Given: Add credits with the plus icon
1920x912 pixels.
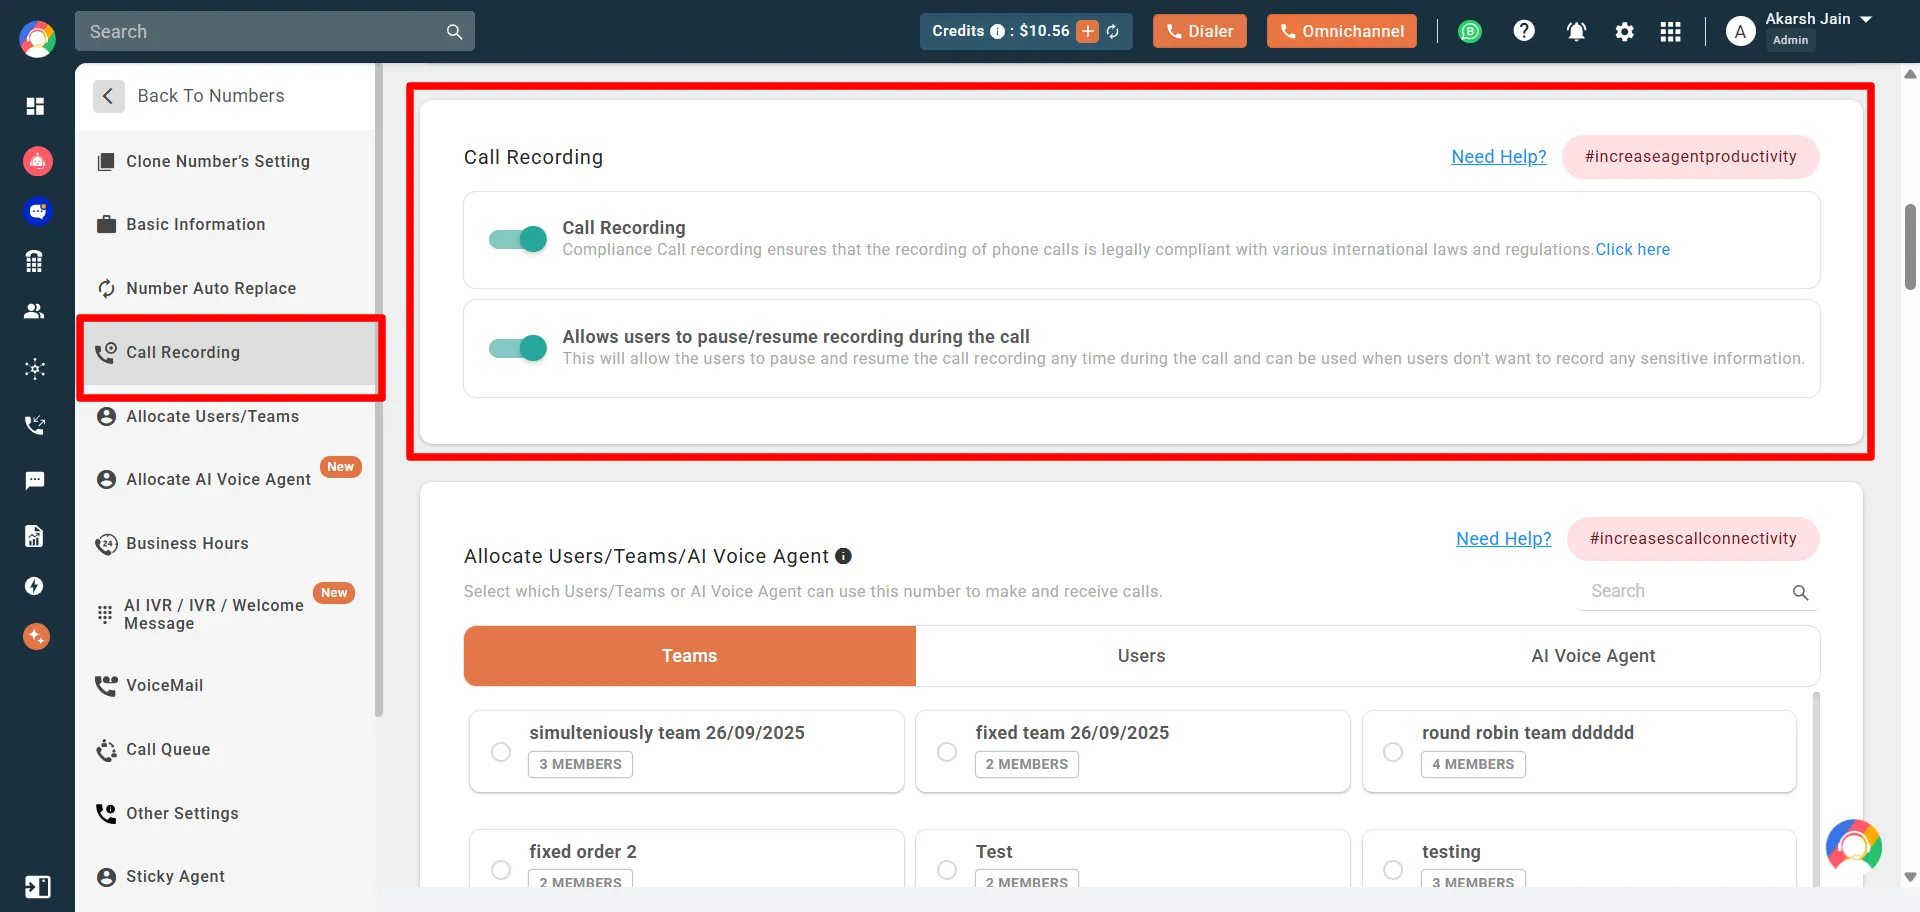Looking at the screenshot, I should pyautogui.click(x=1087, y=31).
